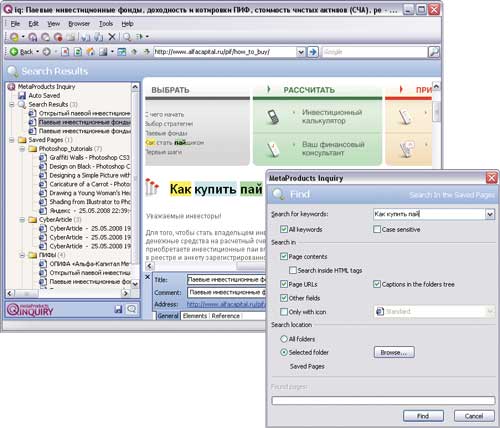Click the floppy disk save icon in bottom-left panel
Screen dimensions: 500x428
(x=118, y=309)
